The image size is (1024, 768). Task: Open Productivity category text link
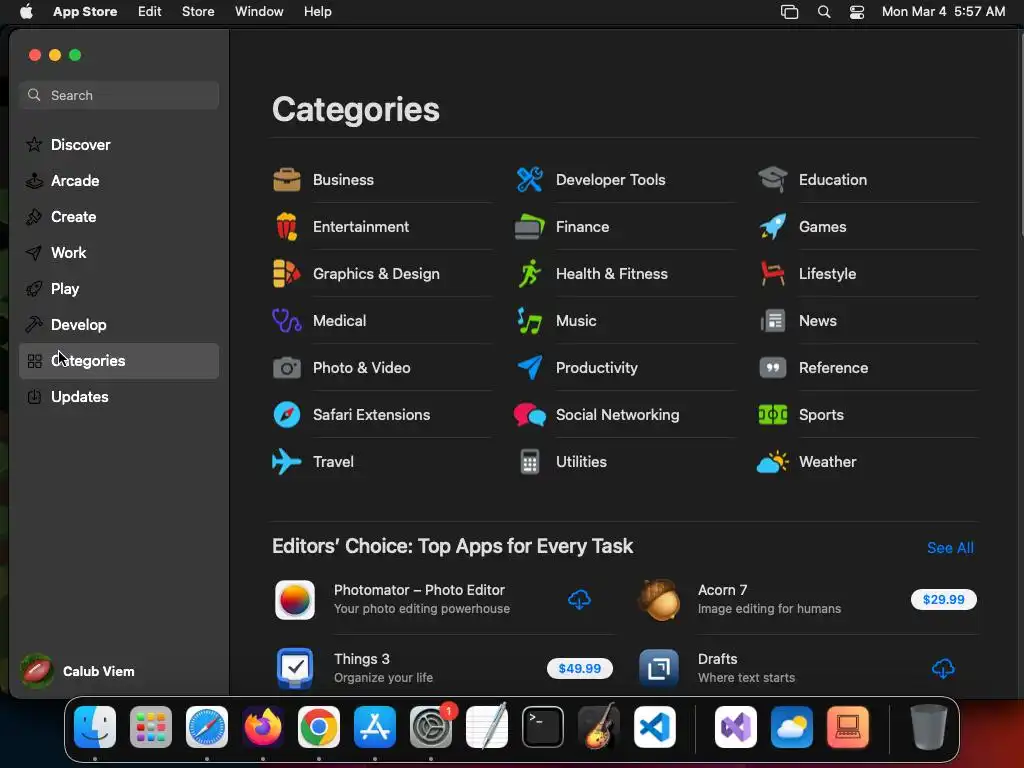[596, 368]
